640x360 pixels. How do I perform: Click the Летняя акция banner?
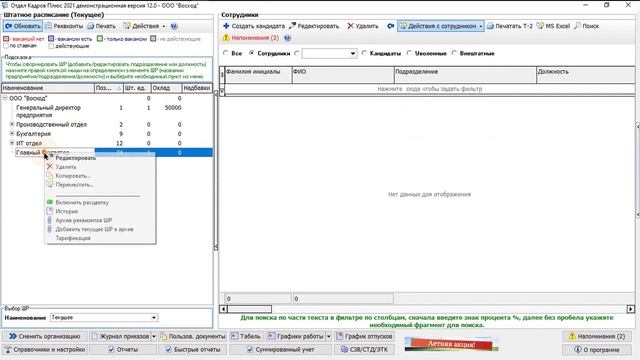click(x=451, y=344)
